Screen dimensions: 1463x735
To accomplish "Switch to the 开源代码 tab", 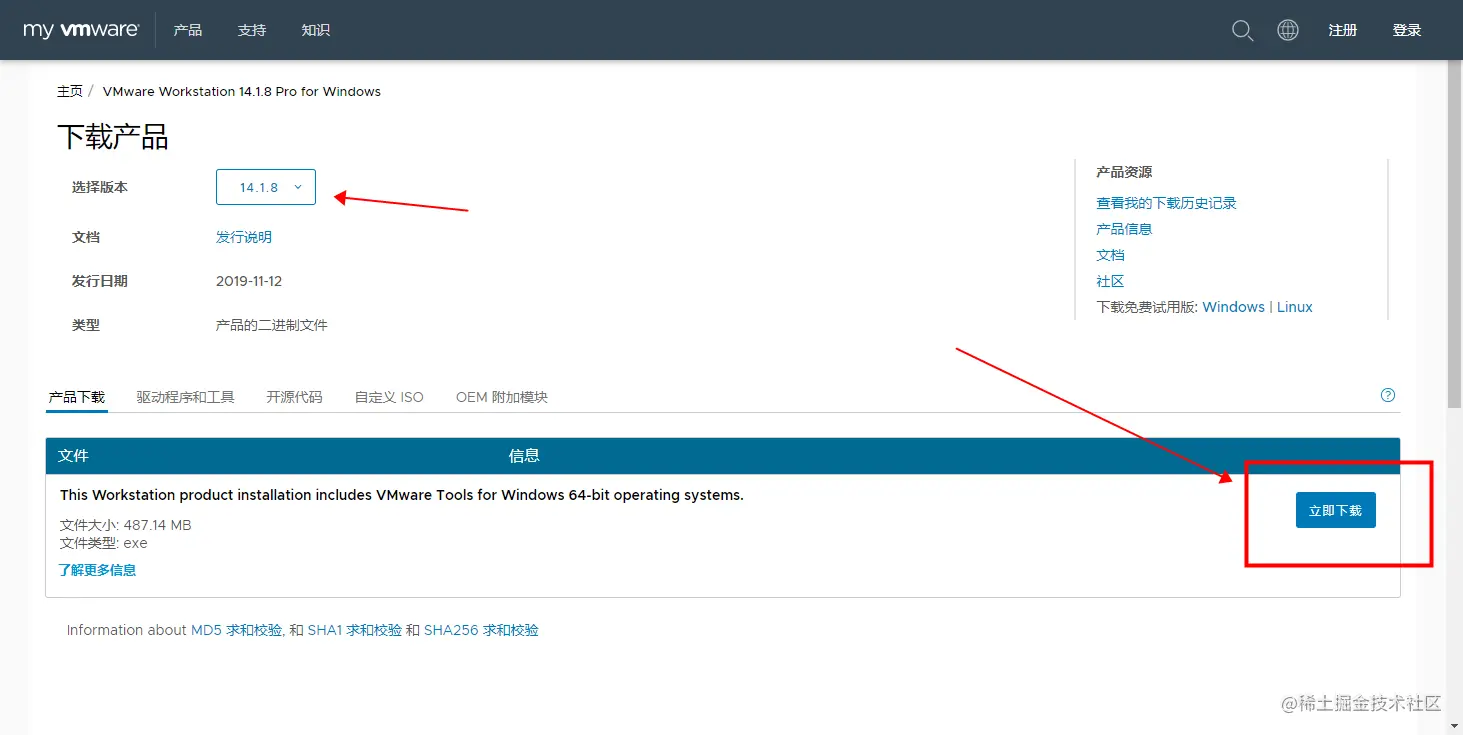I will pyautogui.click(x=295, y=397).
